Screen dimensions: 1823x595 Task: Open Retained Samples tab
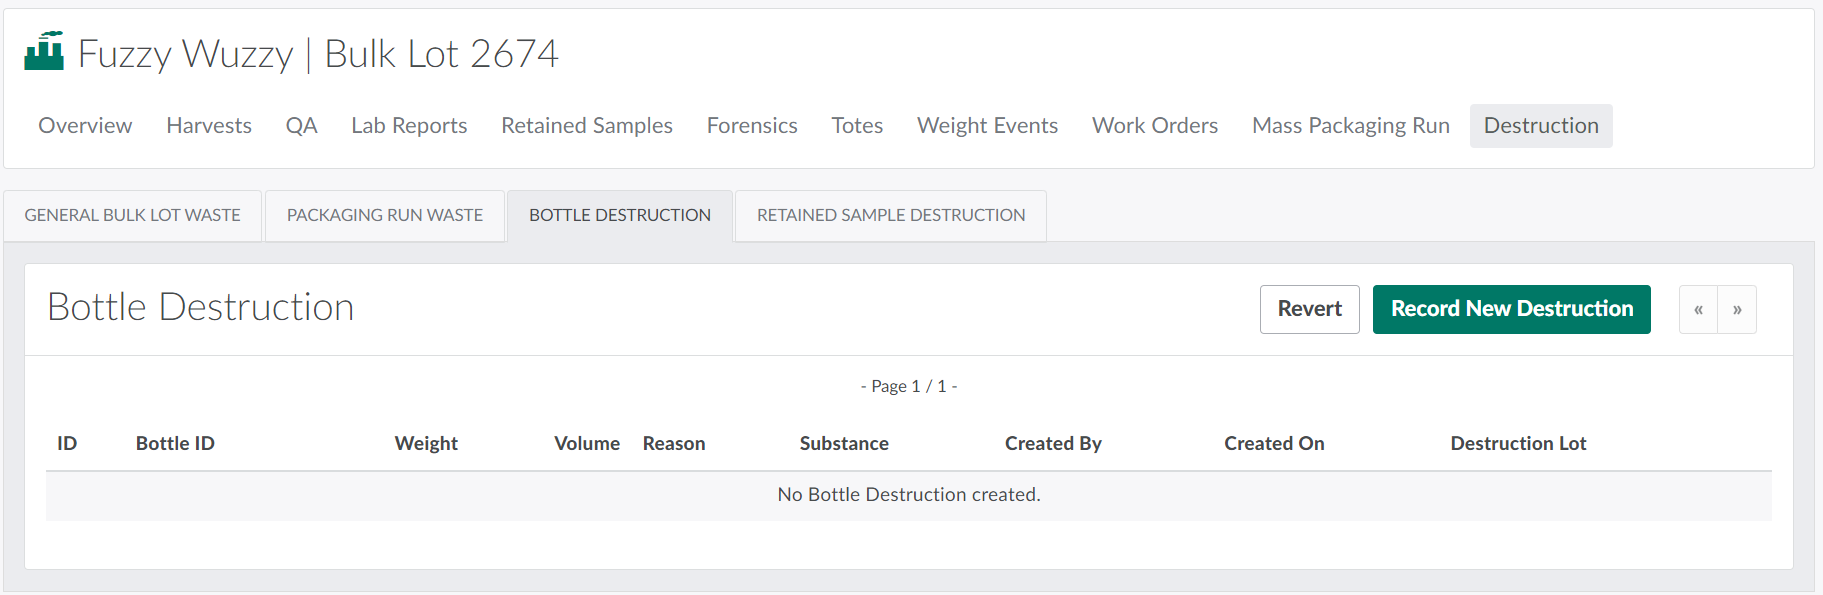(x=587, y=126)
